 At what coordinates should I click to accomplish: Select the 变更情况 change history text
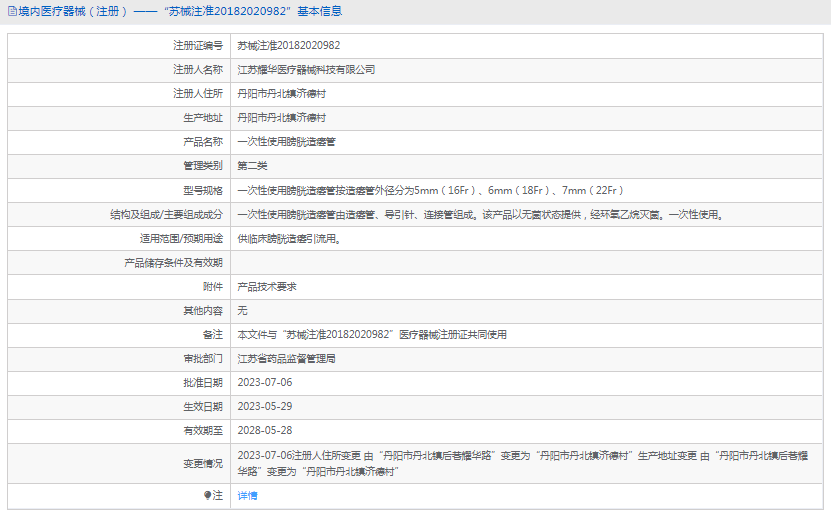pyautogui.click(x=523, y=463)
